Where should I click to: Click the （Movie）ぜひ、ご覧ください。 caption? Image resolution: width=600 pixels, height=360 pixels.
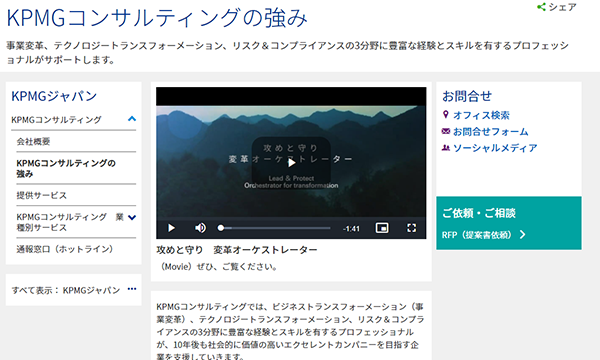(x=217, y=267)
